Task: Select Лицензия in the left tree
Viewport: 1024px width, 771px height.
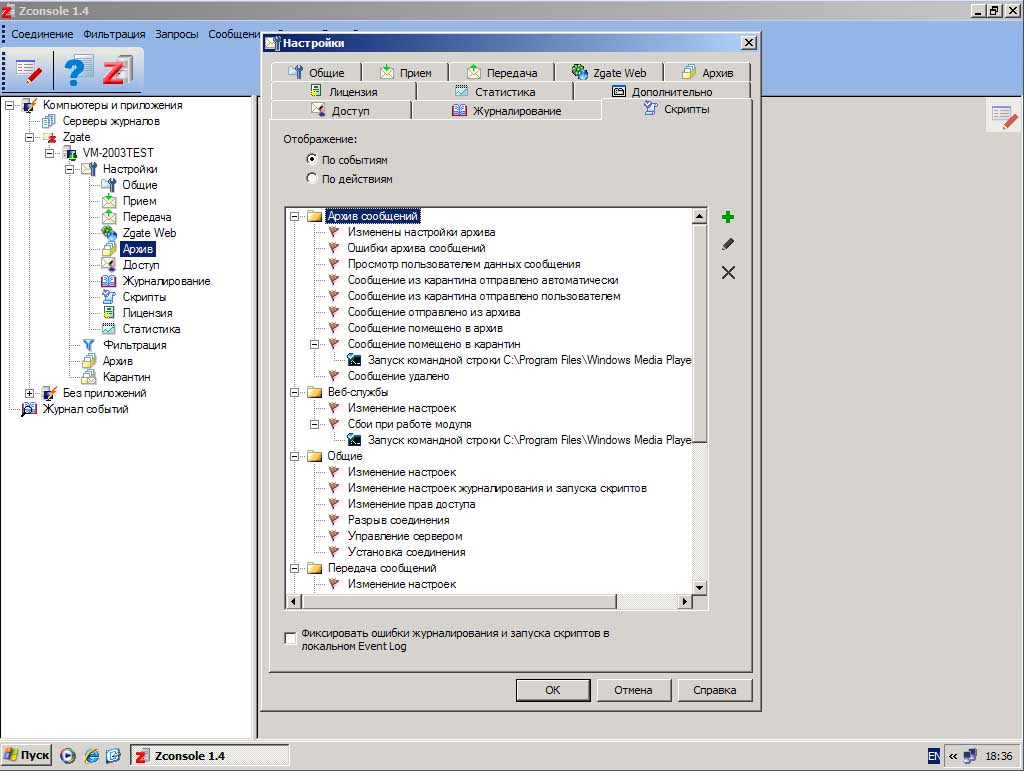Action: click(148, 313)
